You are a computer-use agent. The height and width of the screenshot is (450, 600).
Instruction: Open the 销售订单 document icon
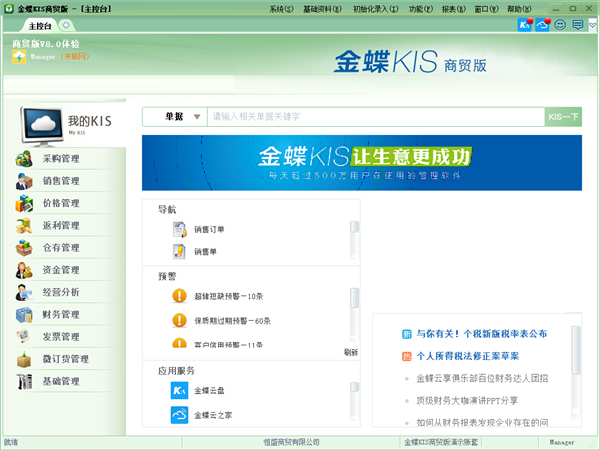[179, 229]
